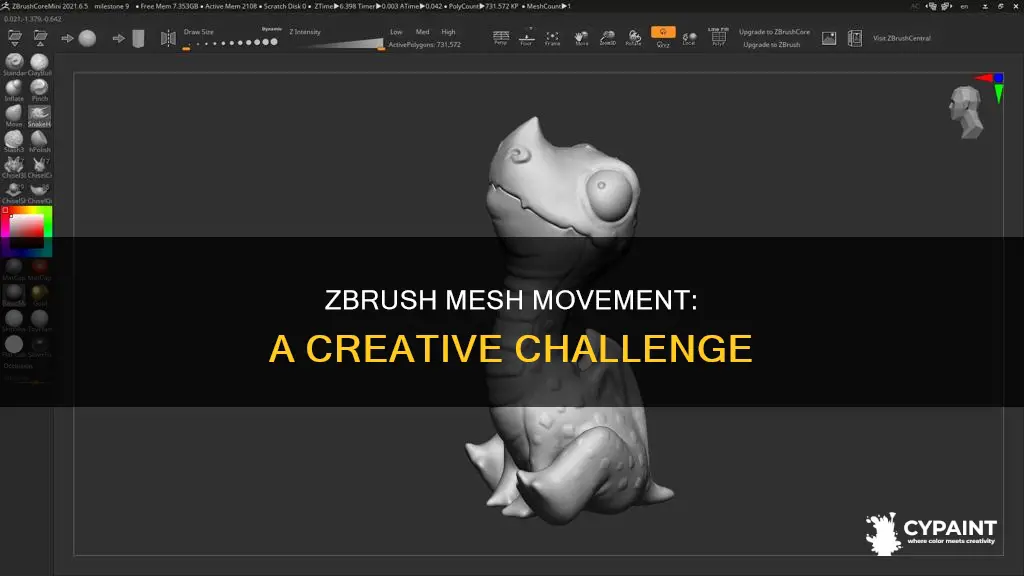The image size is (1024, 576).
Task: Click the Draw Size slider dots
Action: 231,43
